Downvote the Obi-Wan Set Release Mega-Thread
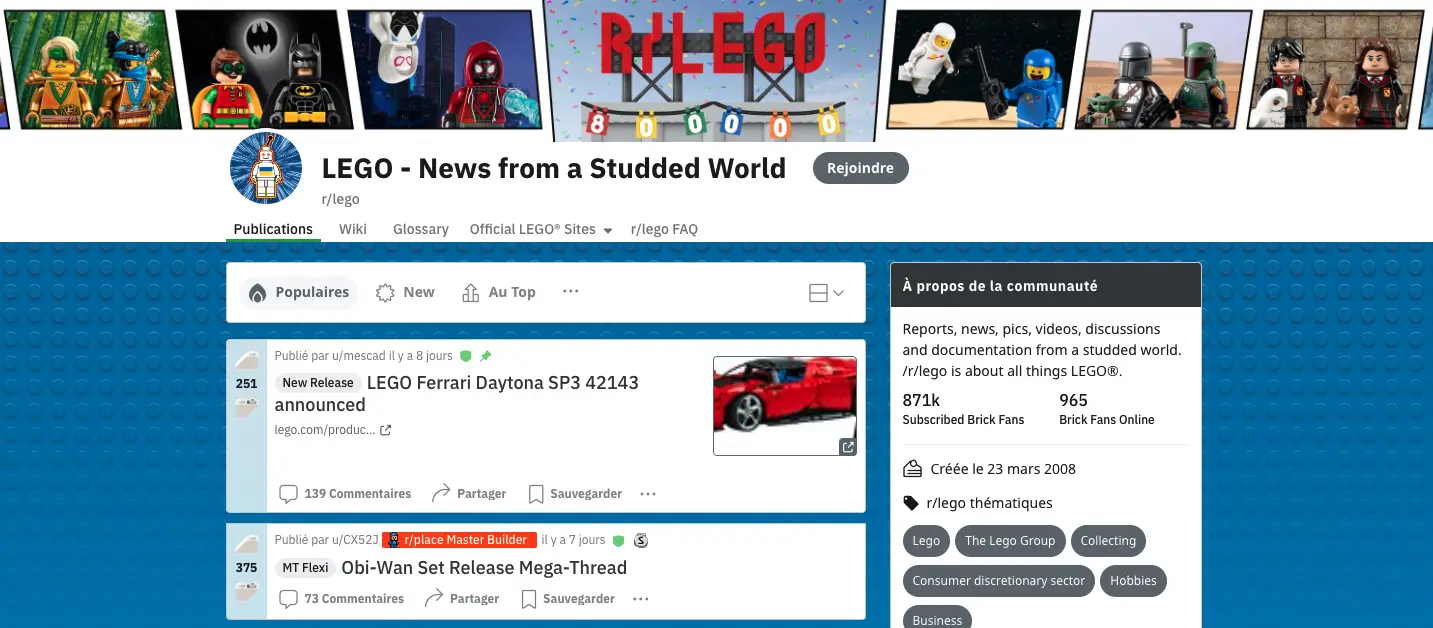 [246, 590]
